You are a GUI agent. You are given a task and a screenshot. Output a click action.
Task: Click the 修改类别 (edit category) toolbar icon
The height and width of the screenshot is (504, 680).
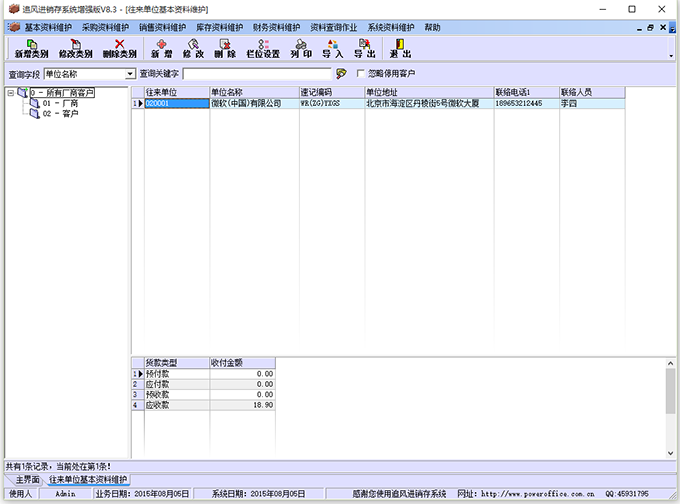[76, 47]
